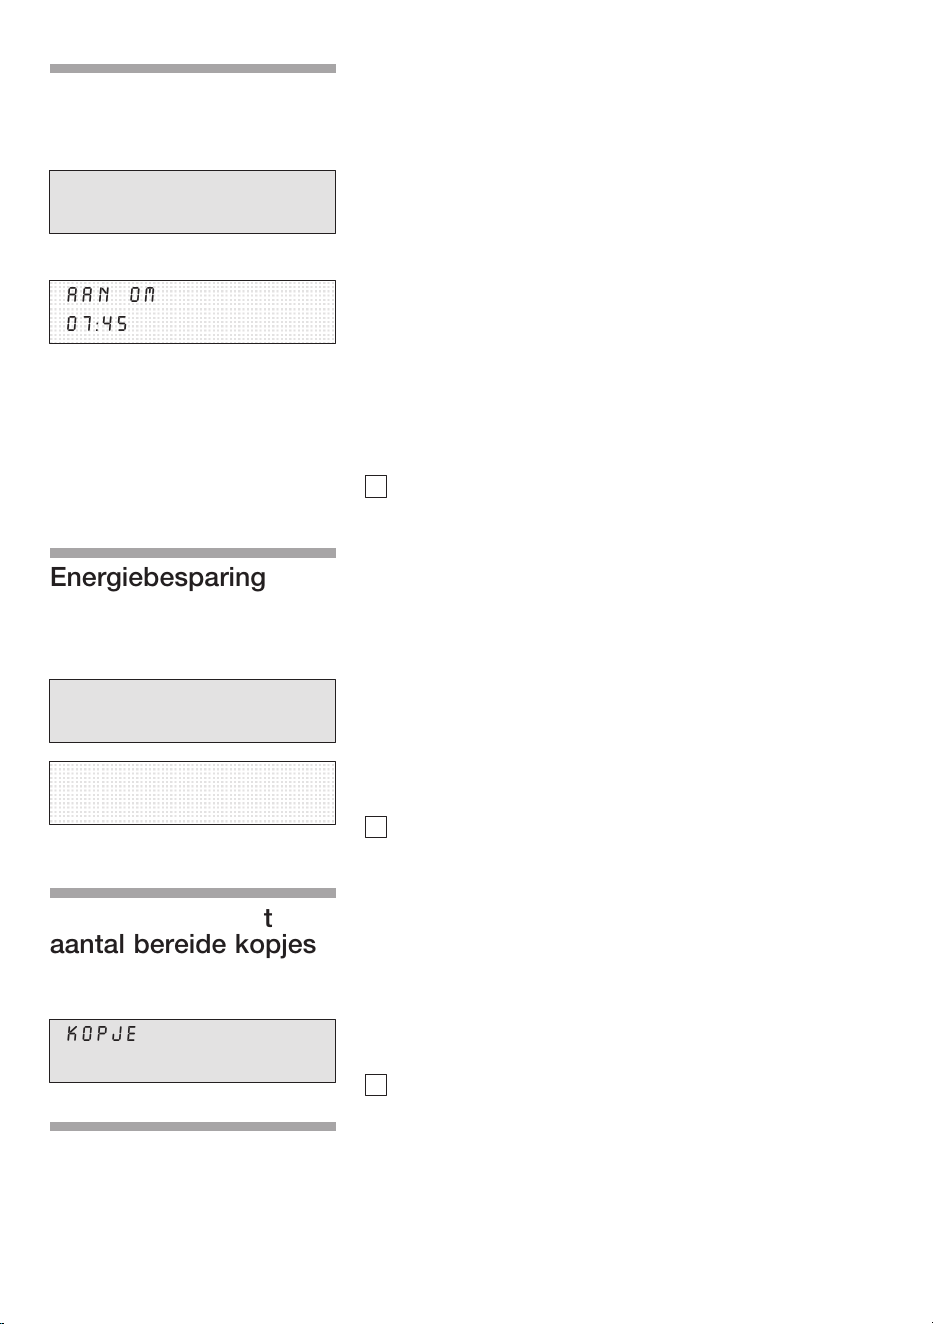Viewport: 933px width, 1324px height.
Task: Tick the empty box beside the KOPJE display
Action: coord(376,1085)
